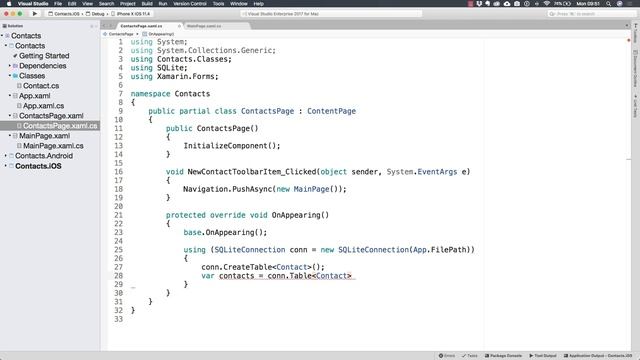The width and height of the screenshot is (640, 360).
Task: Click the user avatar icon in menu bar
Action: pos(619,4)
